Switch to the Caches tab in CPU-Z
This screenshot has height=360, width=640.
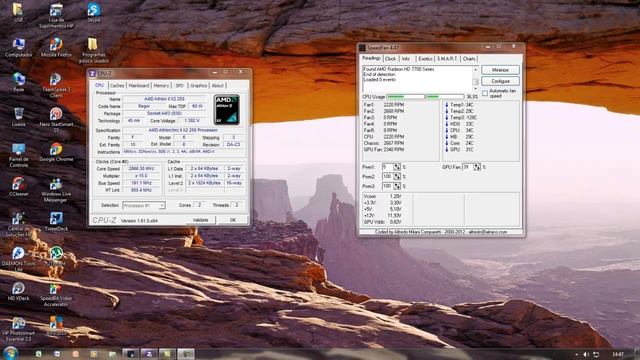click(117, 85)
